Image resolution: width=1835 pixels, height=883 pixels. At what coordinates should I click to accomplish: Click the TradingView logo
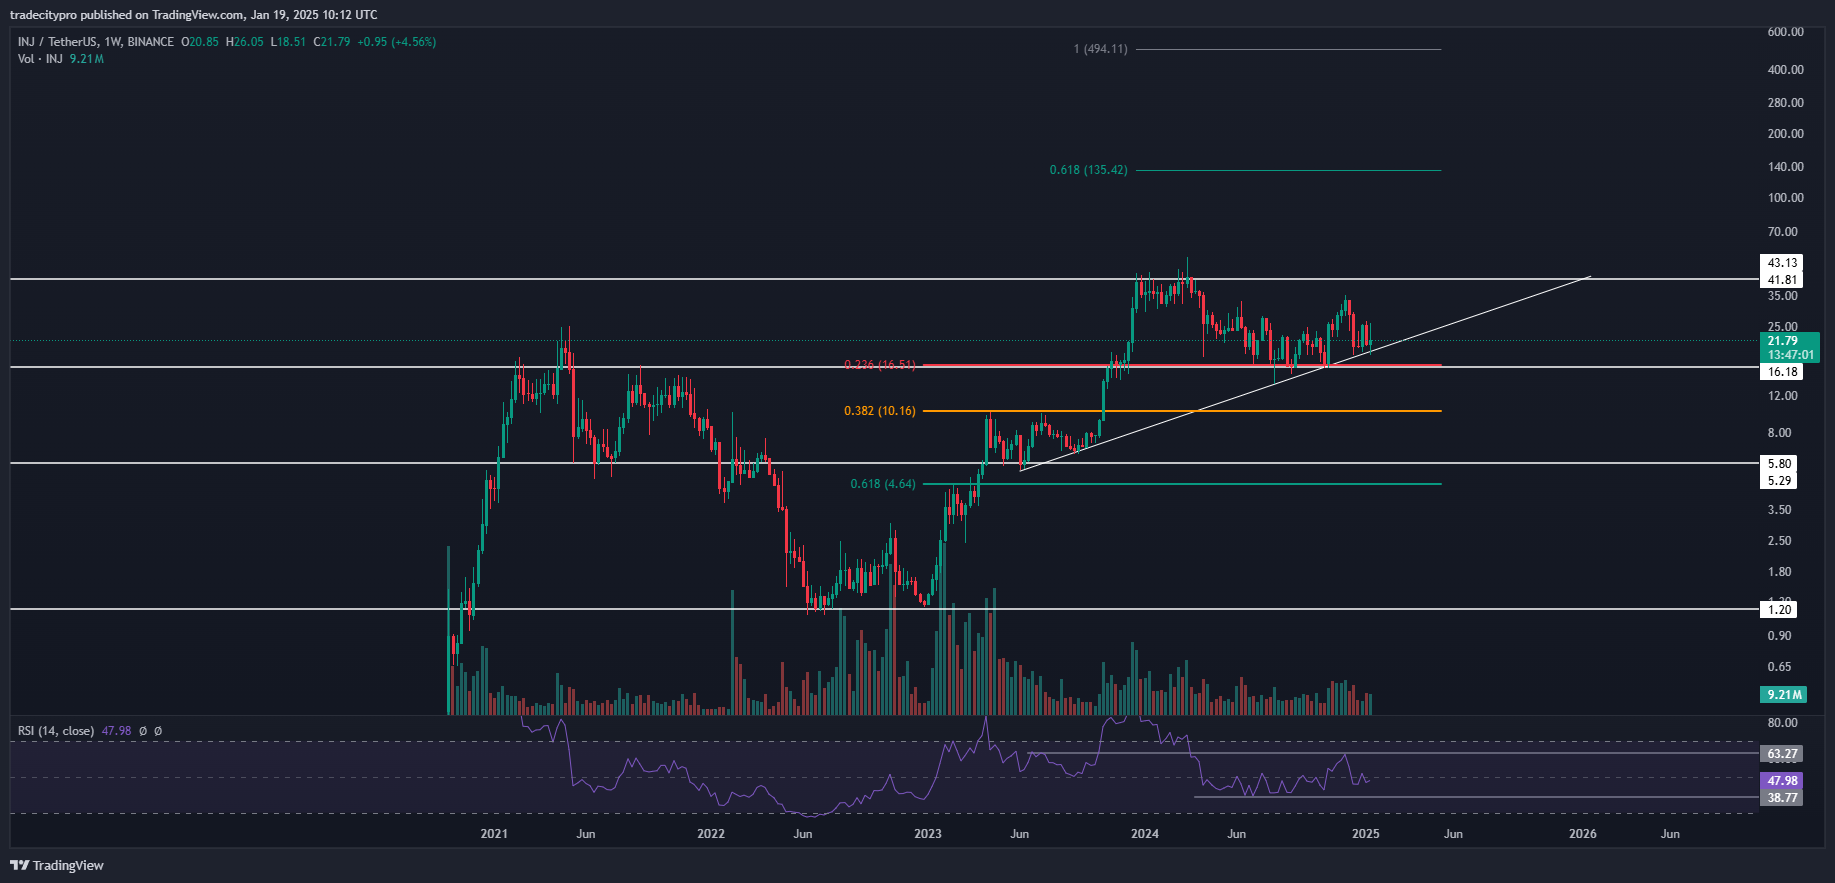tap(57, 865)
